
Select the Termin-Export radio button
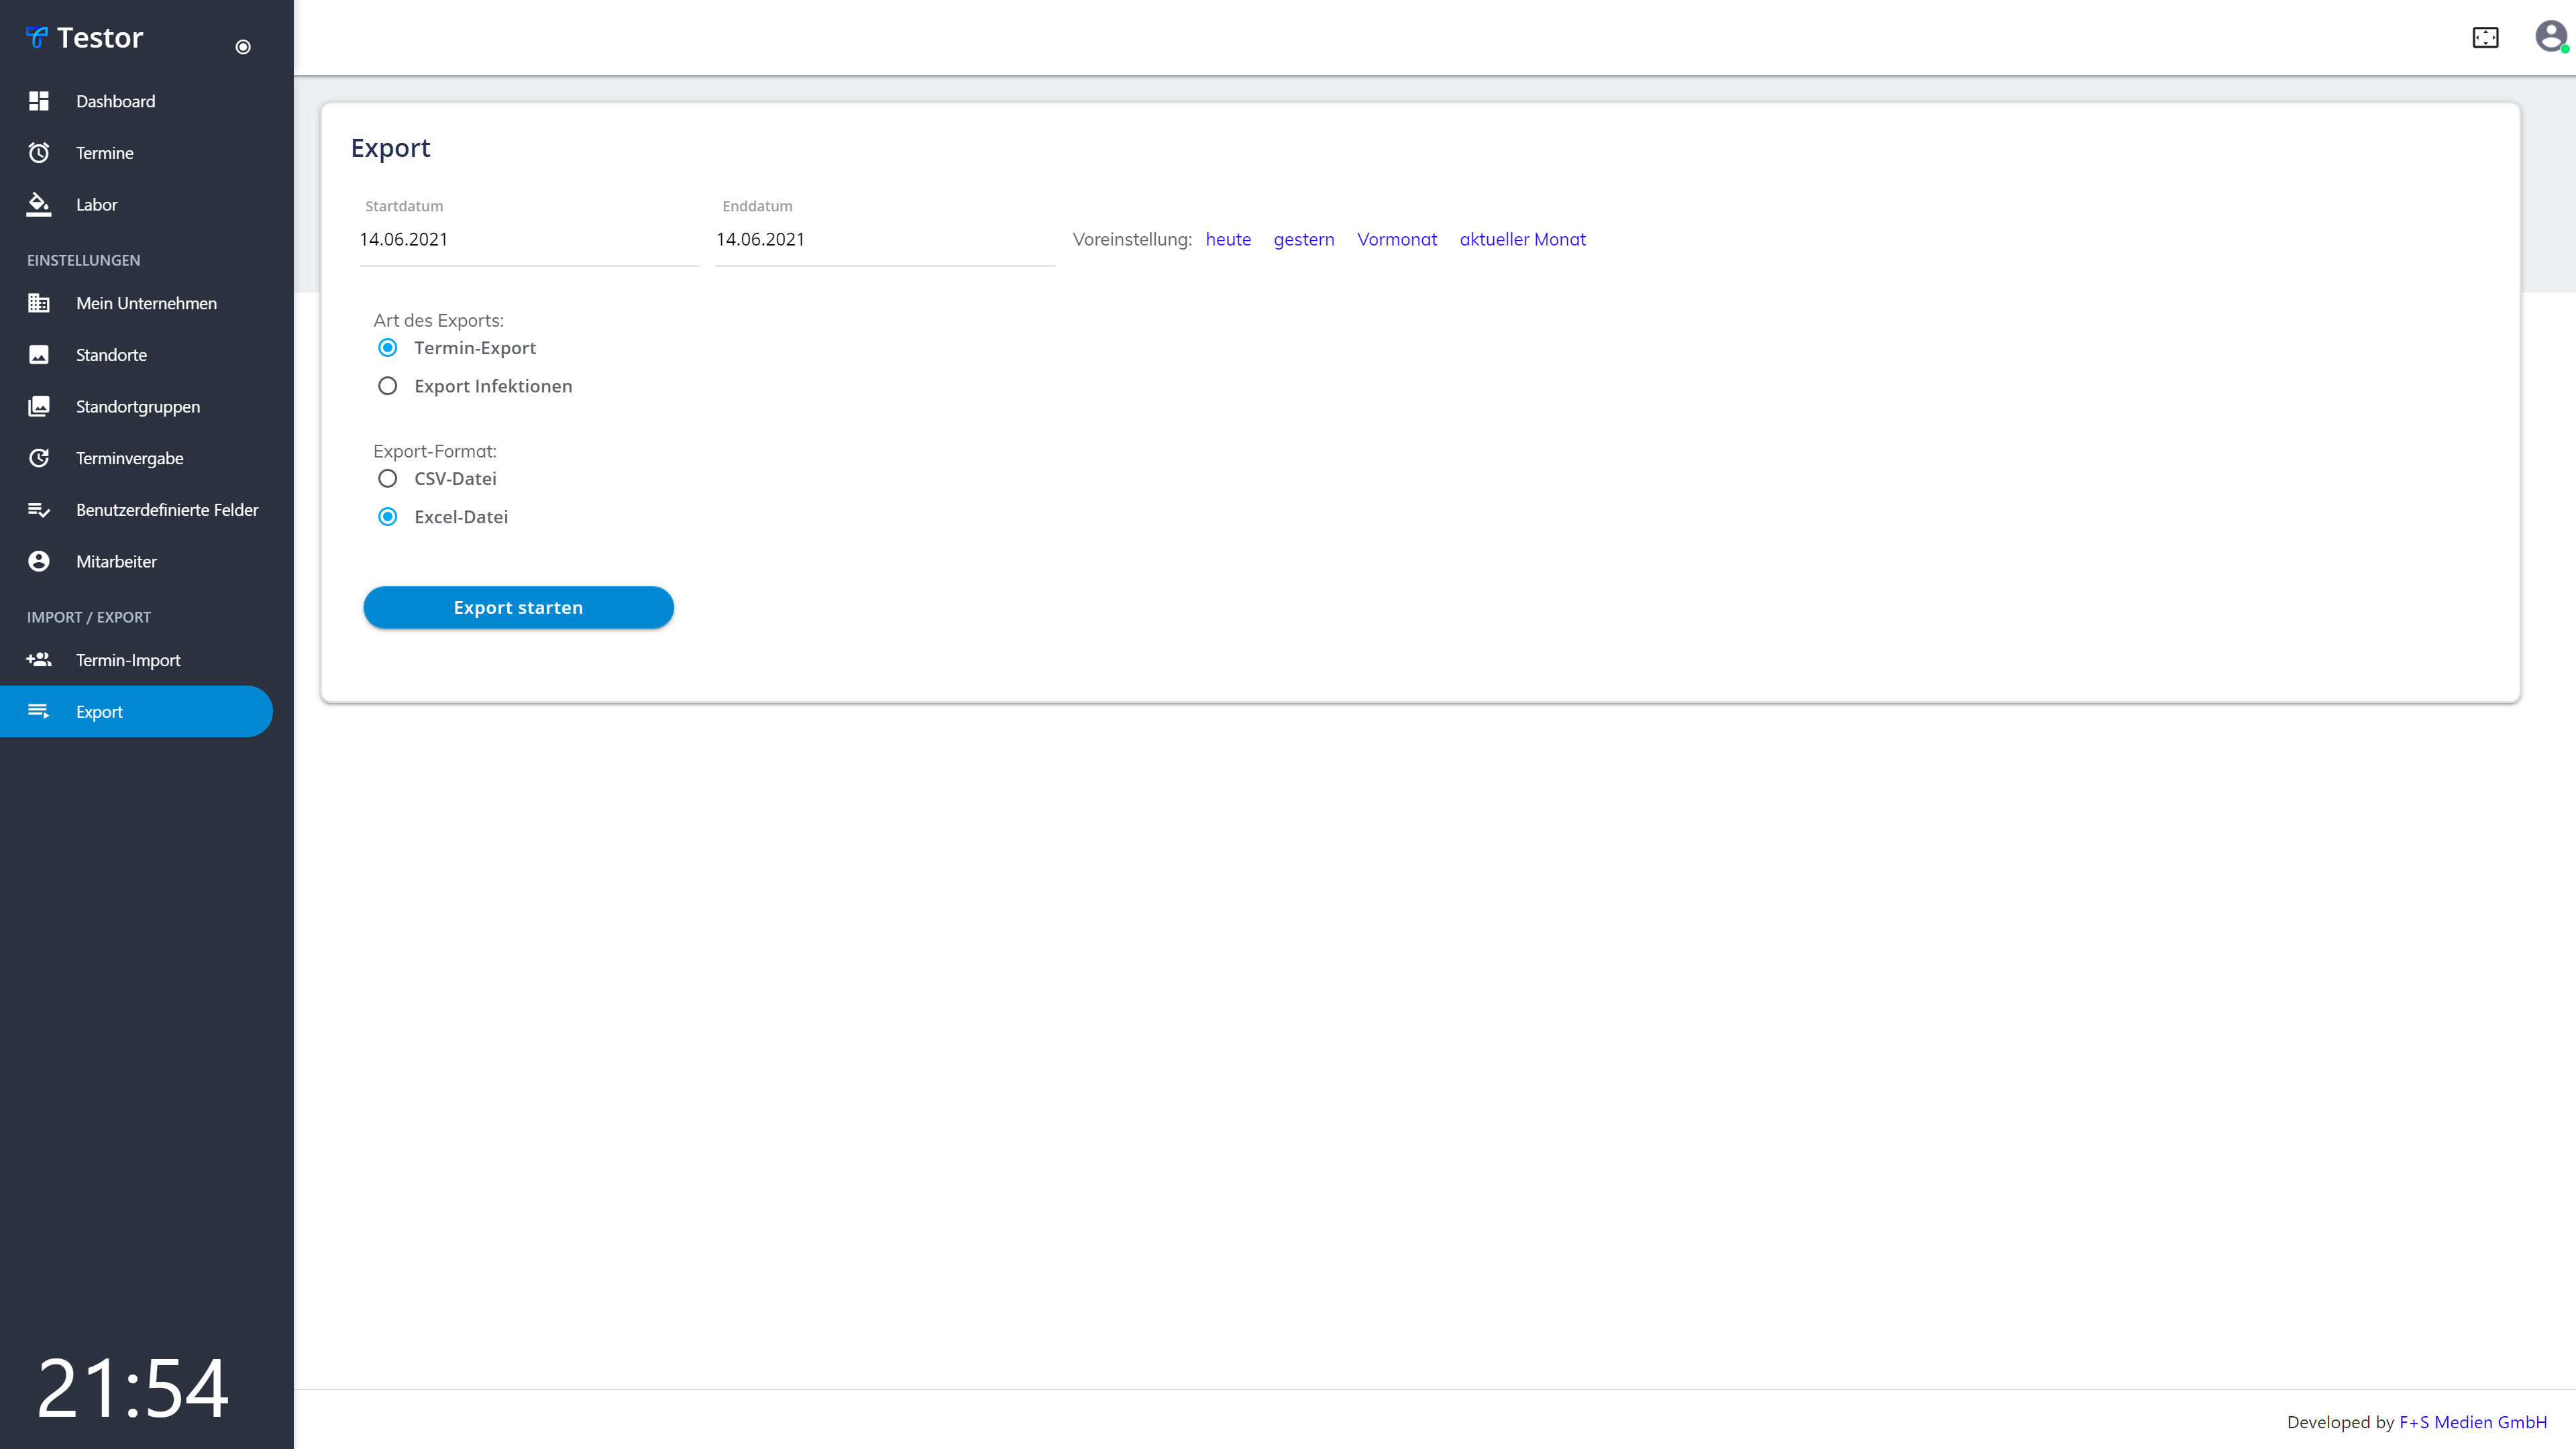(388, 348)
